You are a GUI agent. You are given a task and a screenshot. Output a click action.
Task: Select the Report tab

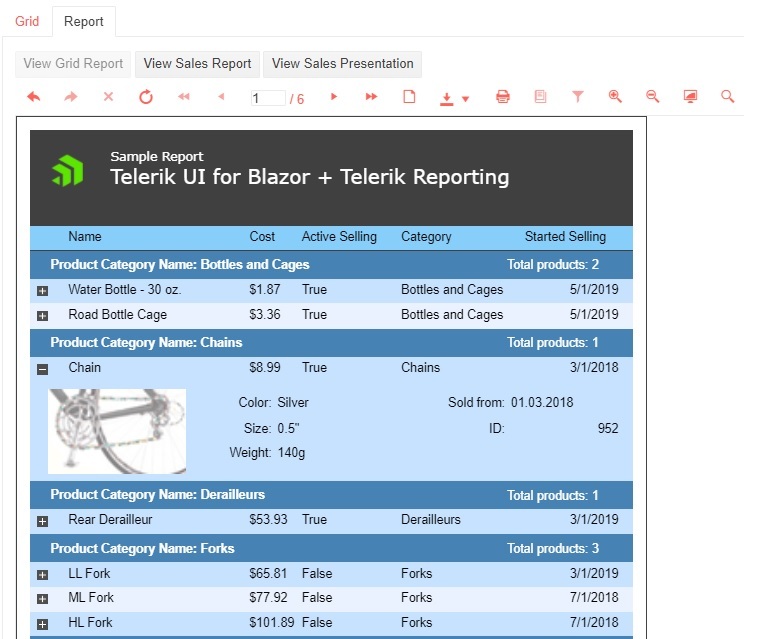84,21
